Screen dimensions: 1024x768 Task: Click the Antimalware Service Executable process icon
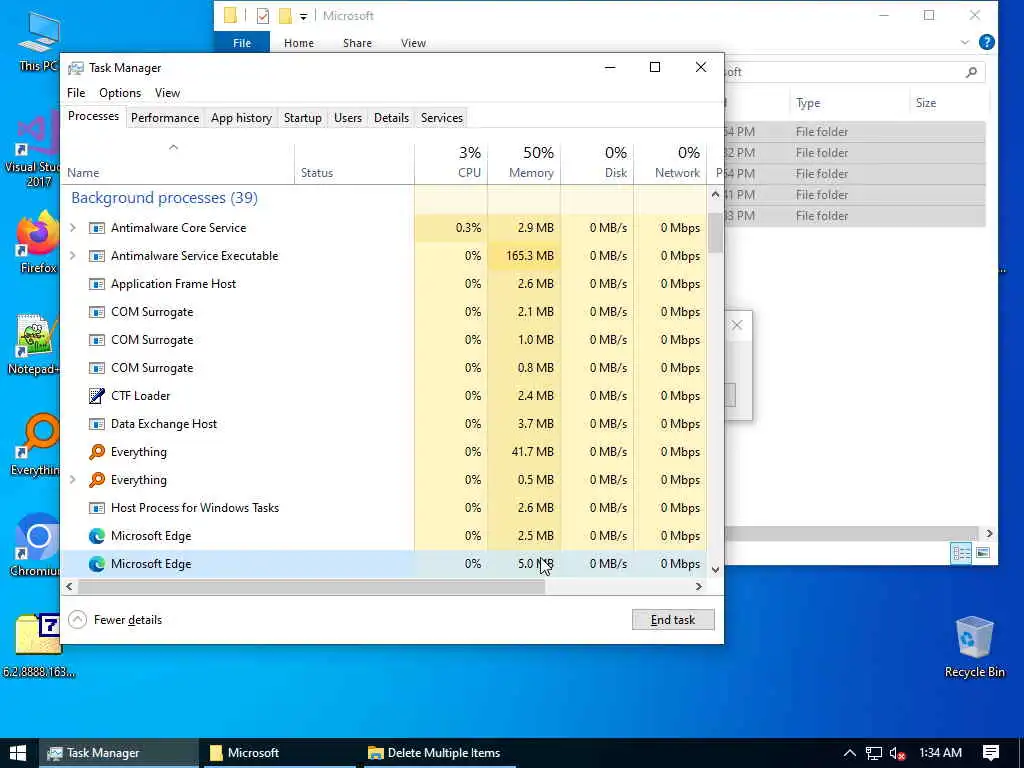tap(97, 256)
